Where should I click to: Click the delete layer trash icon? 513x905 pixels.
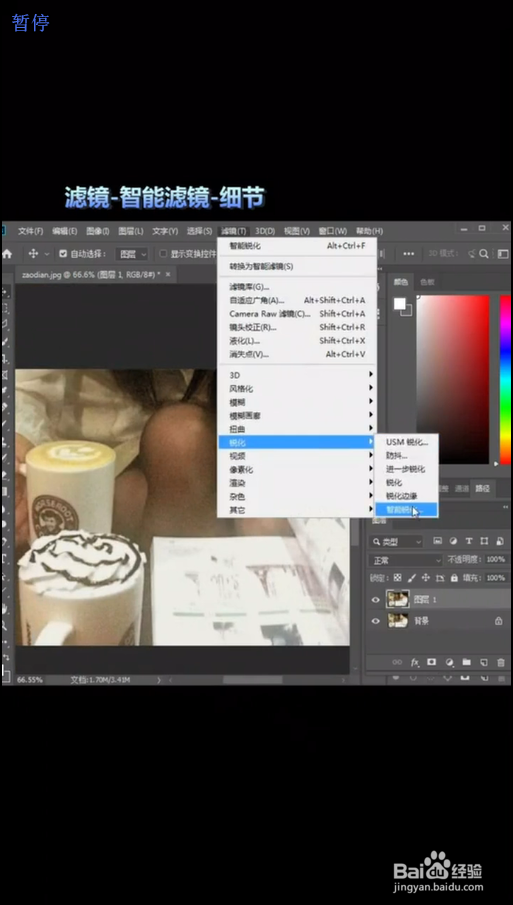(500, 662)
